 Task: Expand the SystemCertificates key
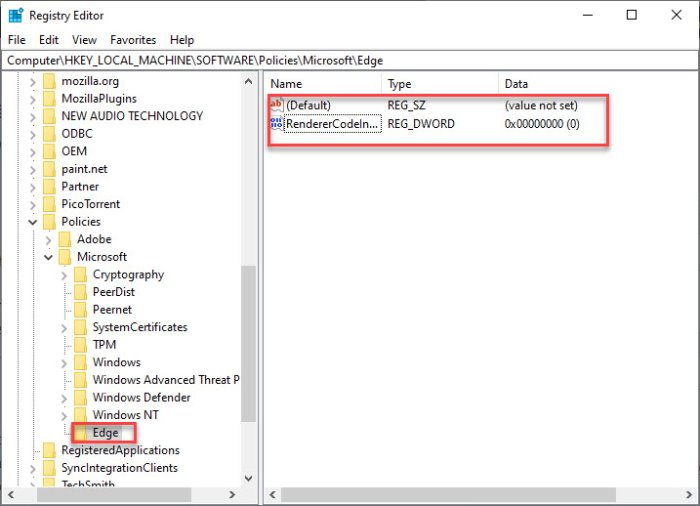click(x=64, y=328)
